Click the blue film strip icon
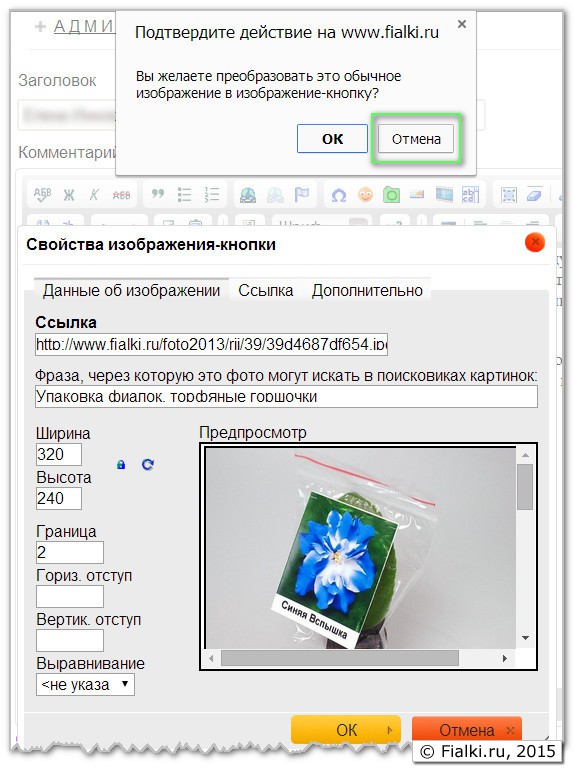 (444, 195)
